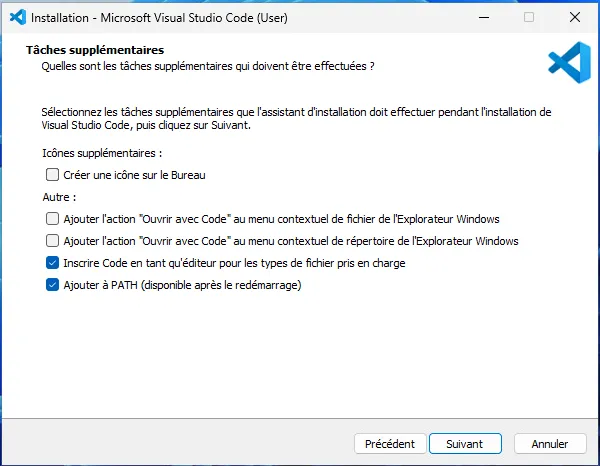Click the 'Quelles sont les tâches supplémentaires' subtitle

[206, 66]
